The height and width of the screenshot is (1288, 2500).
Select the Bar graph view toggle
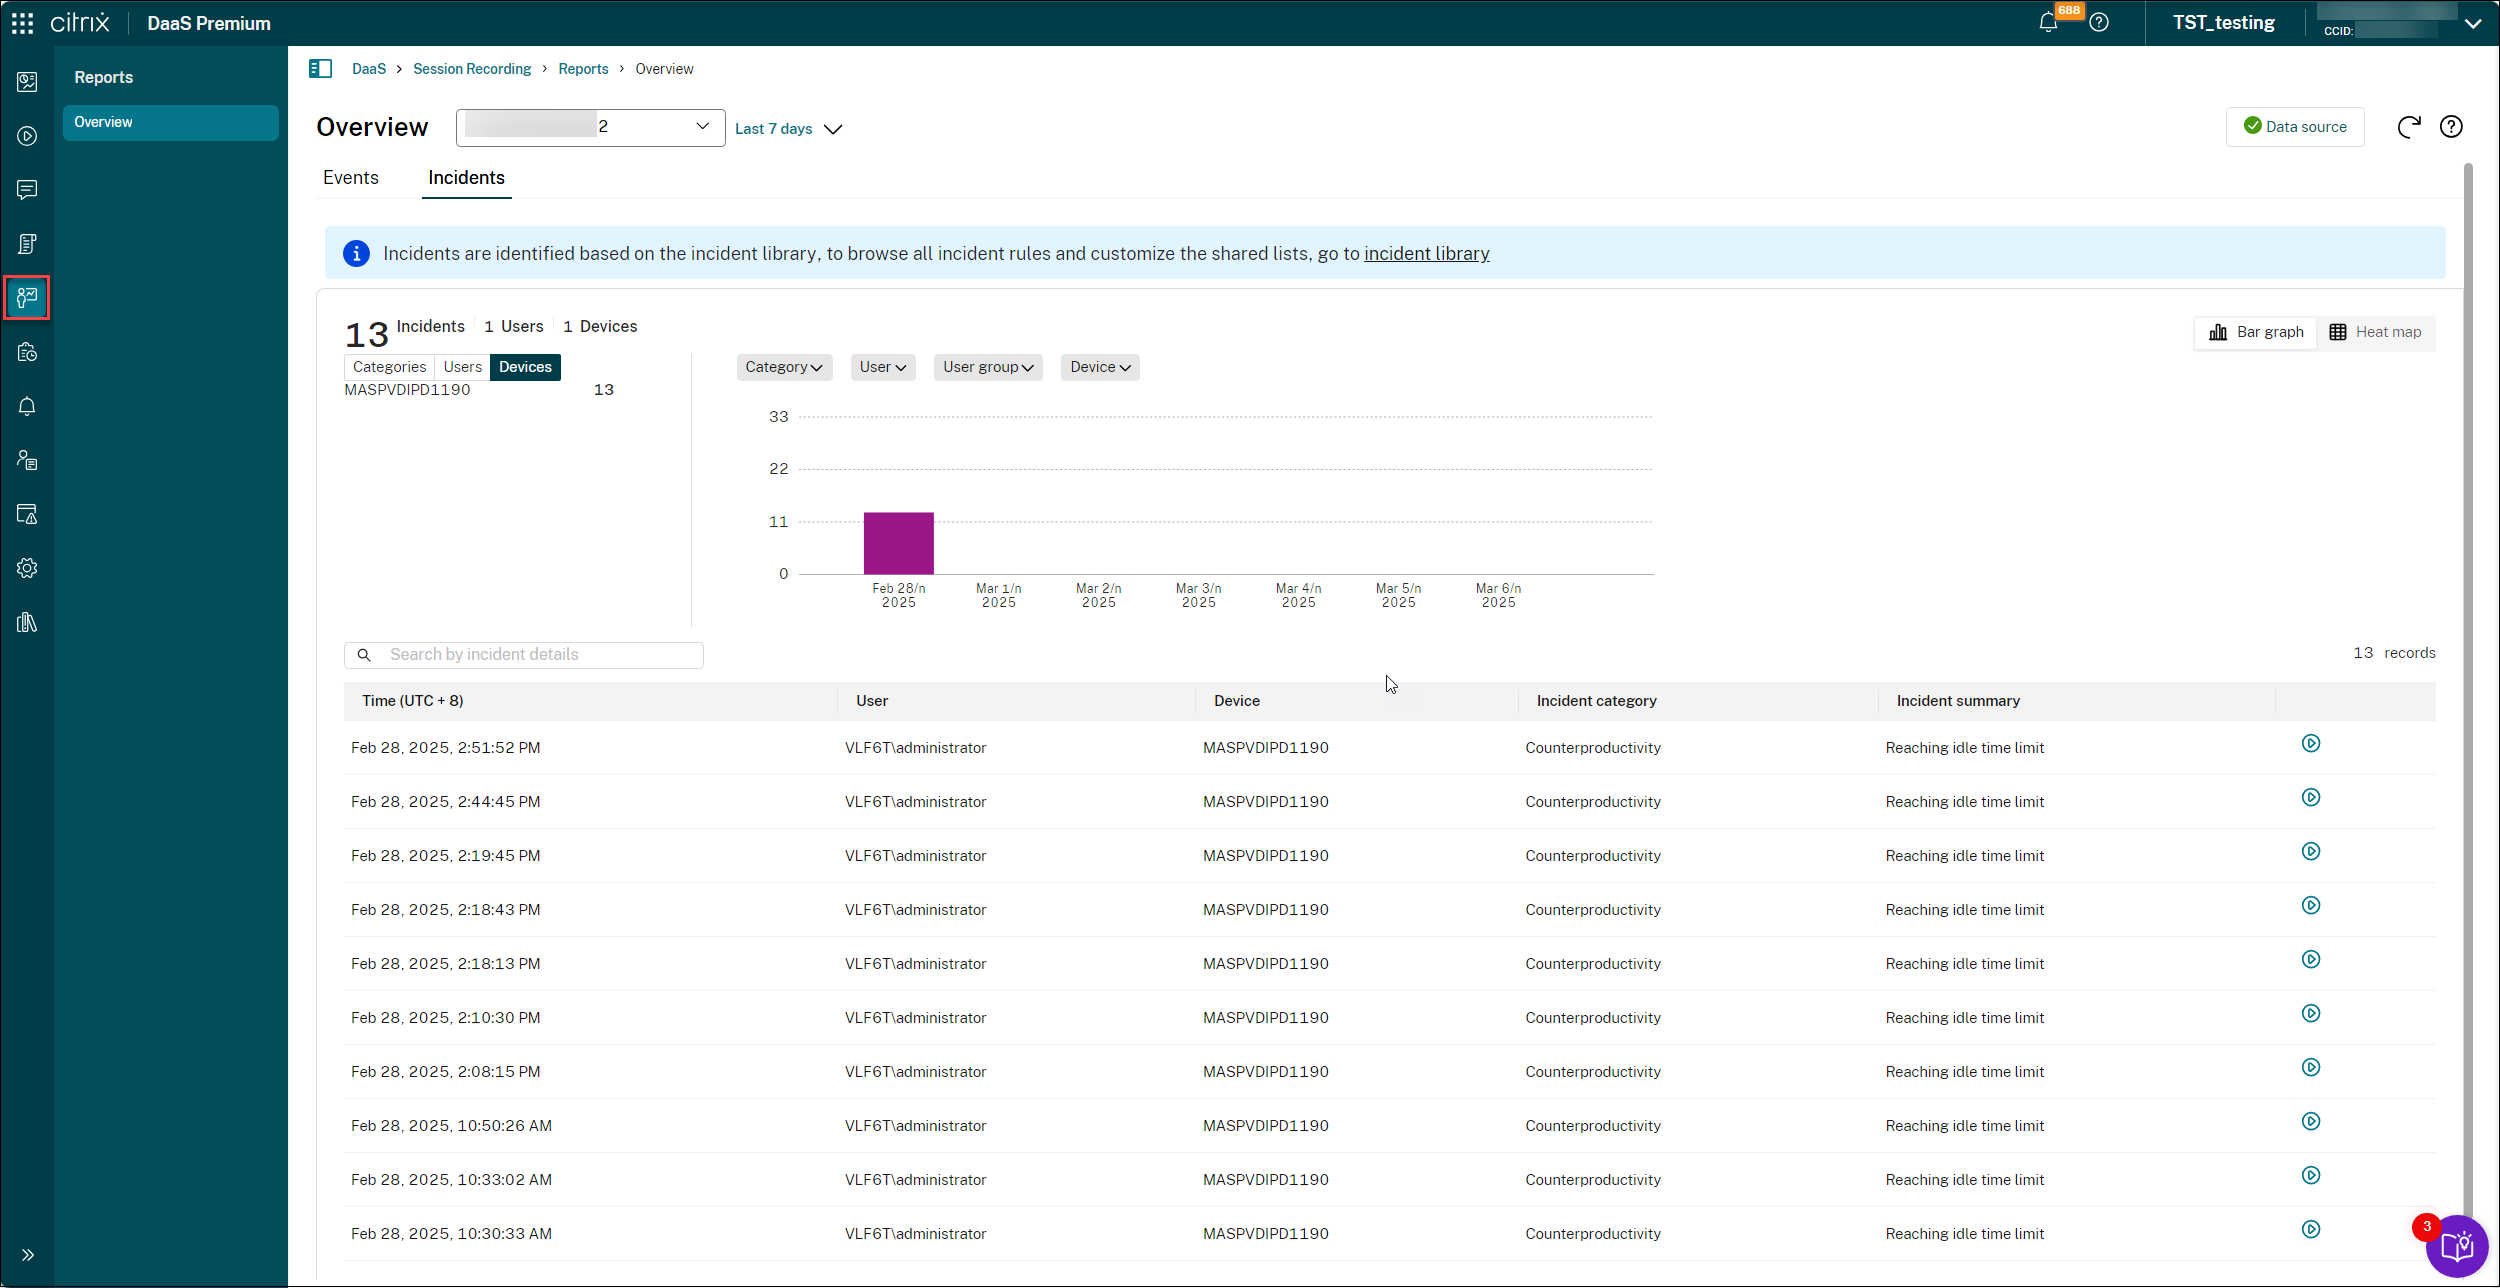tap(2256, 332)
